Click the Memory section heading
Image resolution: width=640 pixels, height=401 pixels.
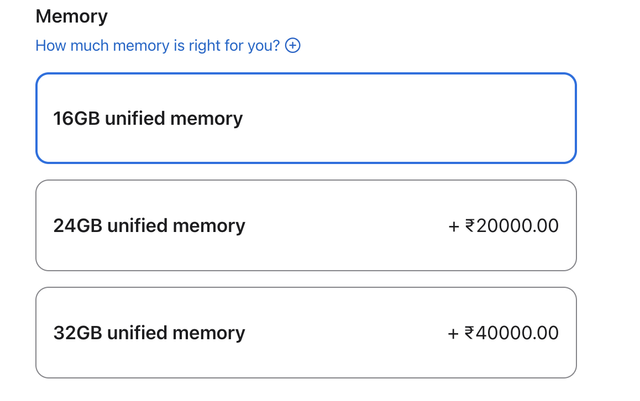pyautogui.click(x=71, y=16)
